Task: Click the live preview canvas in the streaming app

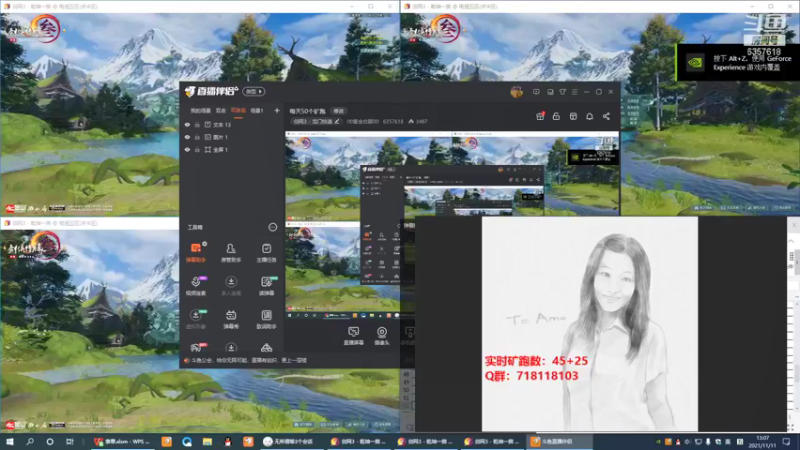Action: pos(452,224)
